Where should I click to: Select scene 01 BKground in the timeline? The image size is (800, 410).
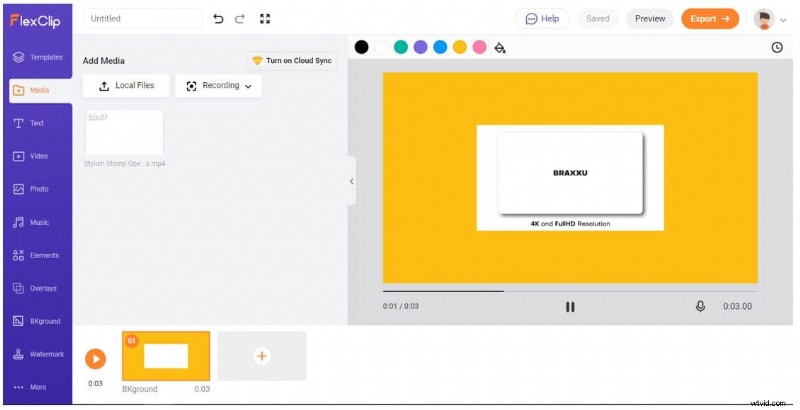(x=166, y=356)
